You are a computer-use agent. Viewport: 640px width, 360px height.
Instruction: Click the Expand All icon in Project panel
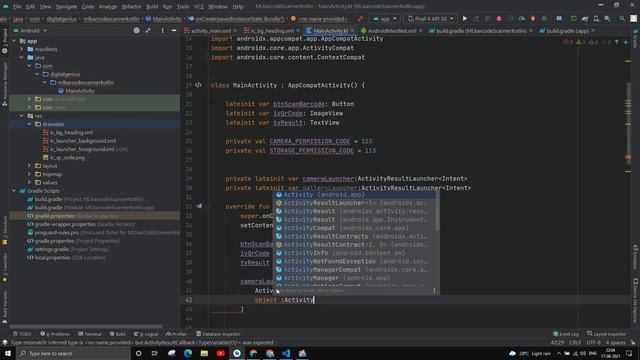(148, 30)
